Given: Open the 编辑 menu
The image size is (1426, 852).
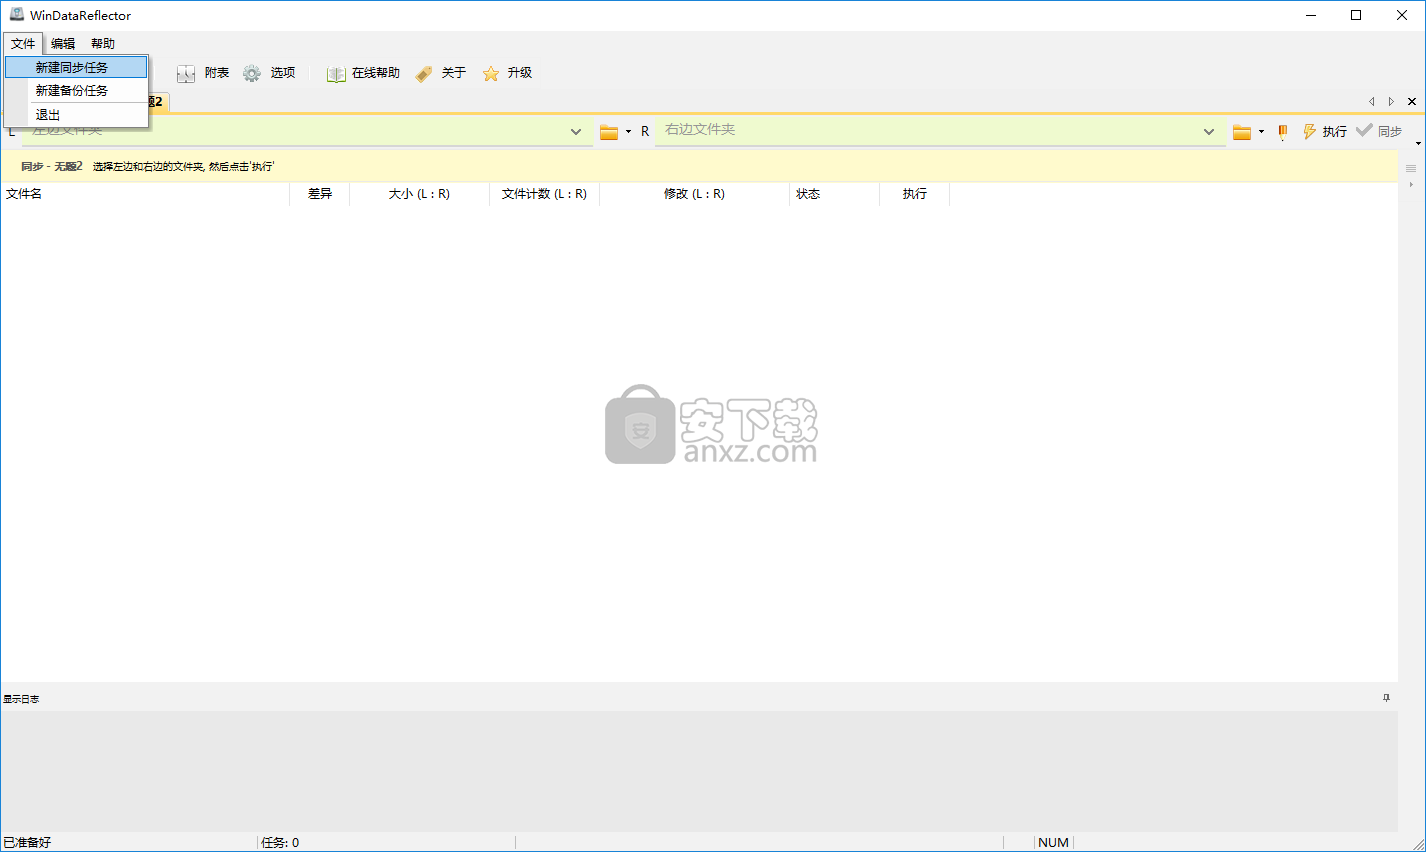Looking at the screenshot, I should [x=63, y=43].
